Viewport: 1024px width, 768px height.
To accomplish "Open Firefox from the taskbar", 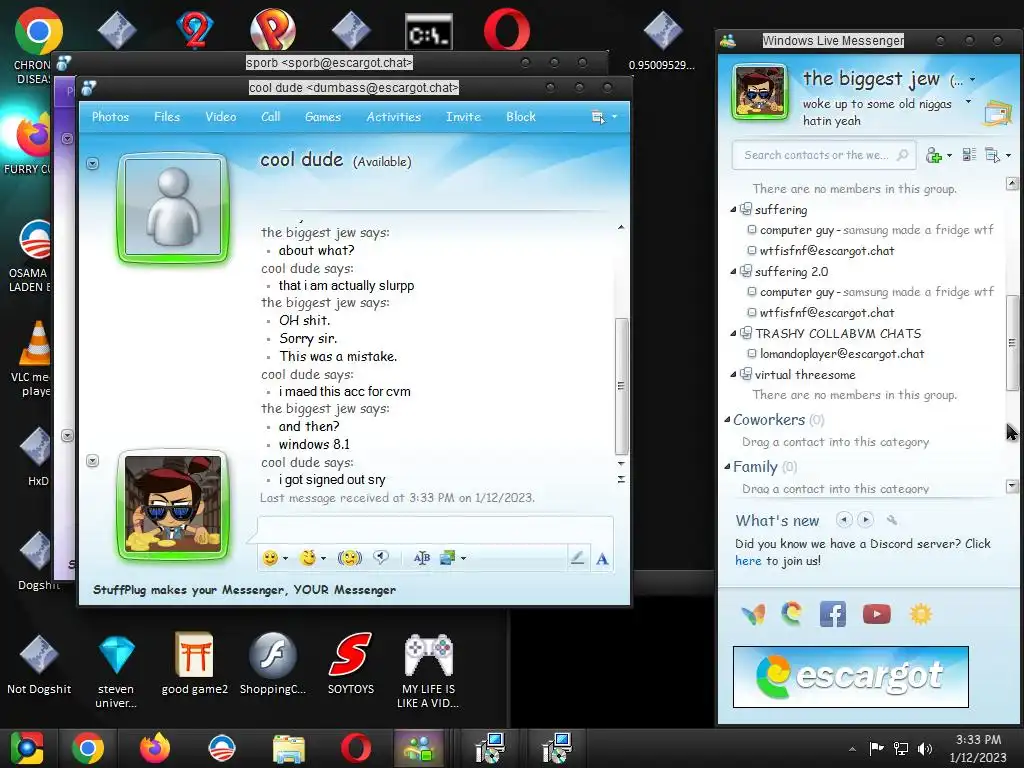I will pos(155,748).
